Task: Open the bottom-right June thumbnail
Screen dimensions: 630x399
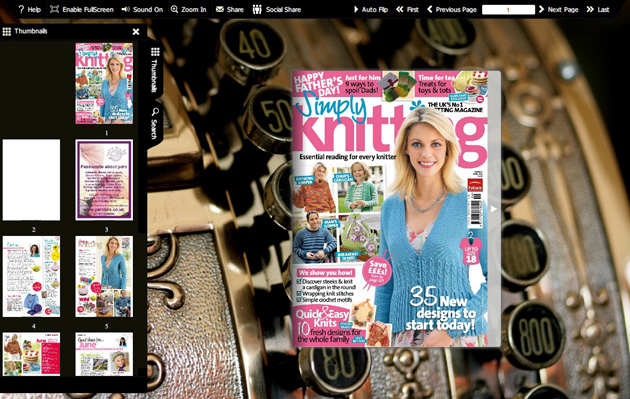Action: 104,354
